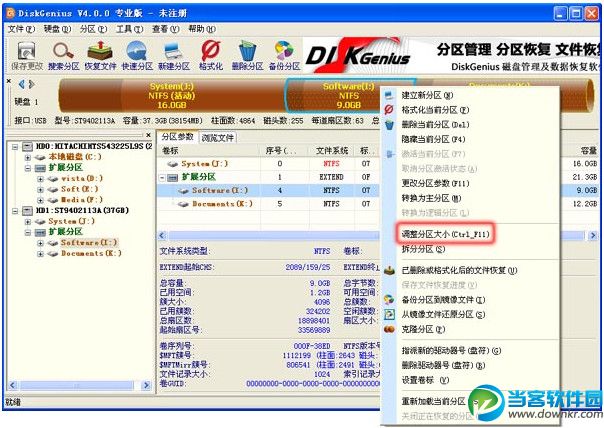Close the disk bar with small x
This screenshot has width=604, height=428.
pyautogui.click(x=9, y=81)
